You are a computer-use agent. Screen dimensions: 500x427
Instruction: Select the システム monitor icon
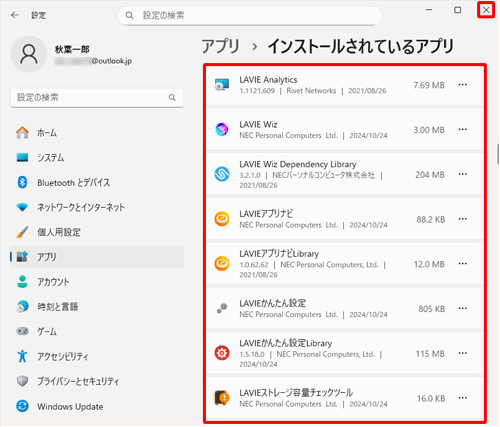coord(22,157)
